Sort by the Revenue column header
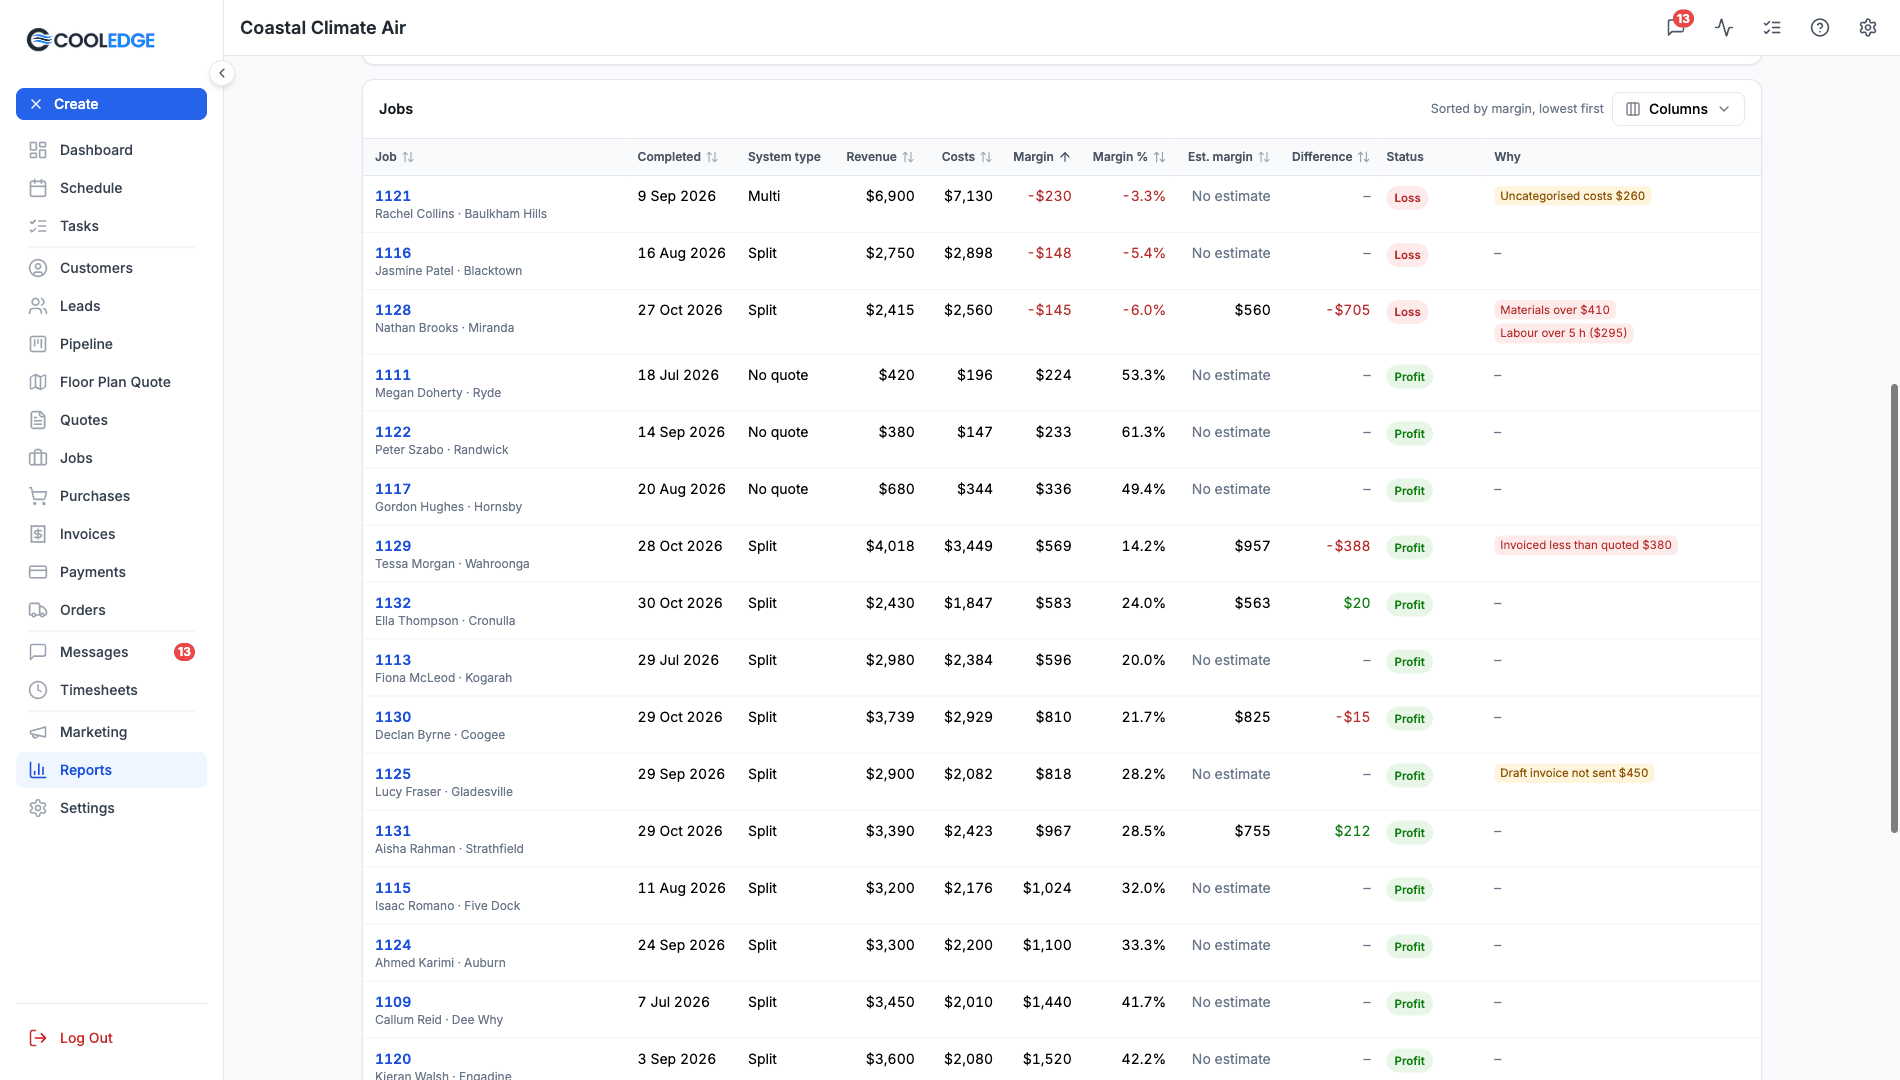This screenshot has width=1900, height=1080. click(880, 157)
